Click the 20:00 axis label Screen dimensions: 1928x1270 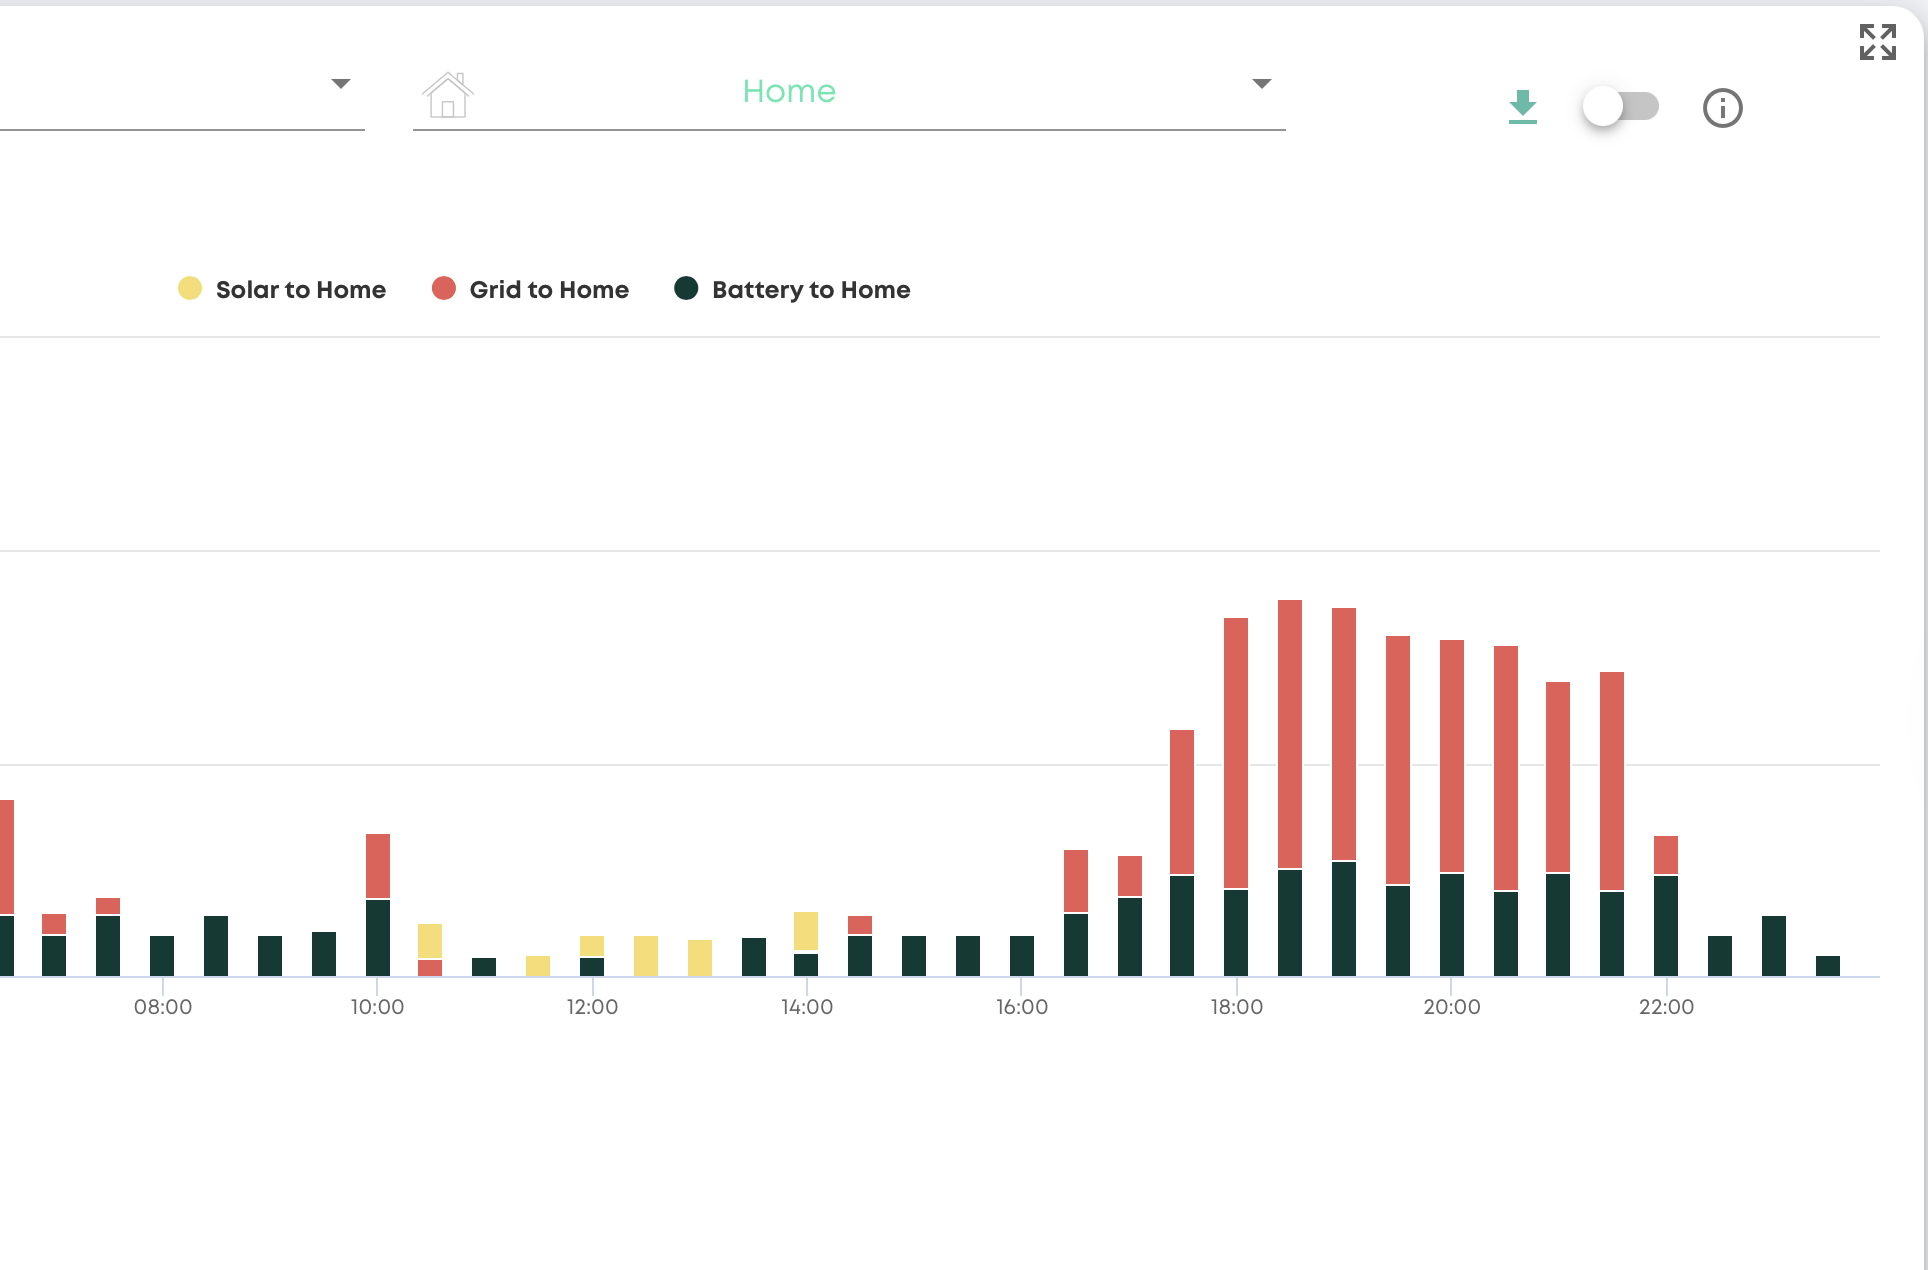[x=1452, y=1007]
